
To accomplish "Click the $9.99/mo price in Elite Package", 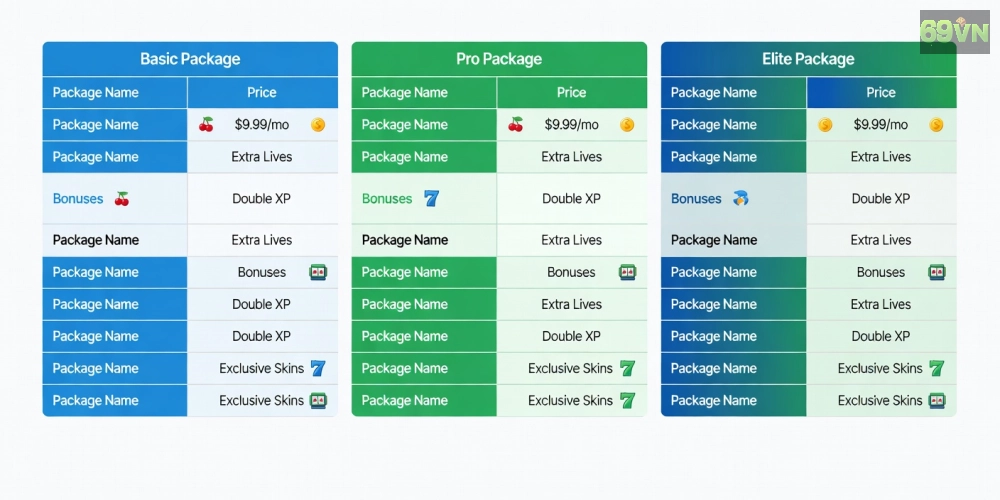I will [x=881, y=125].
